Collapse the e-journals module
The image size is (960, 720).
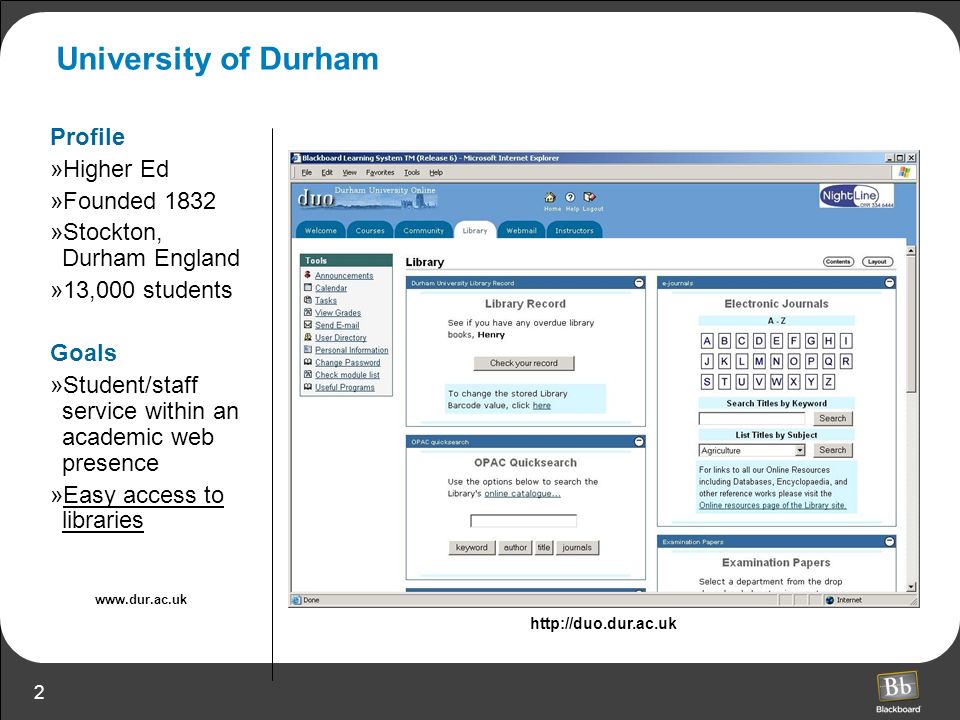(890, 283)
